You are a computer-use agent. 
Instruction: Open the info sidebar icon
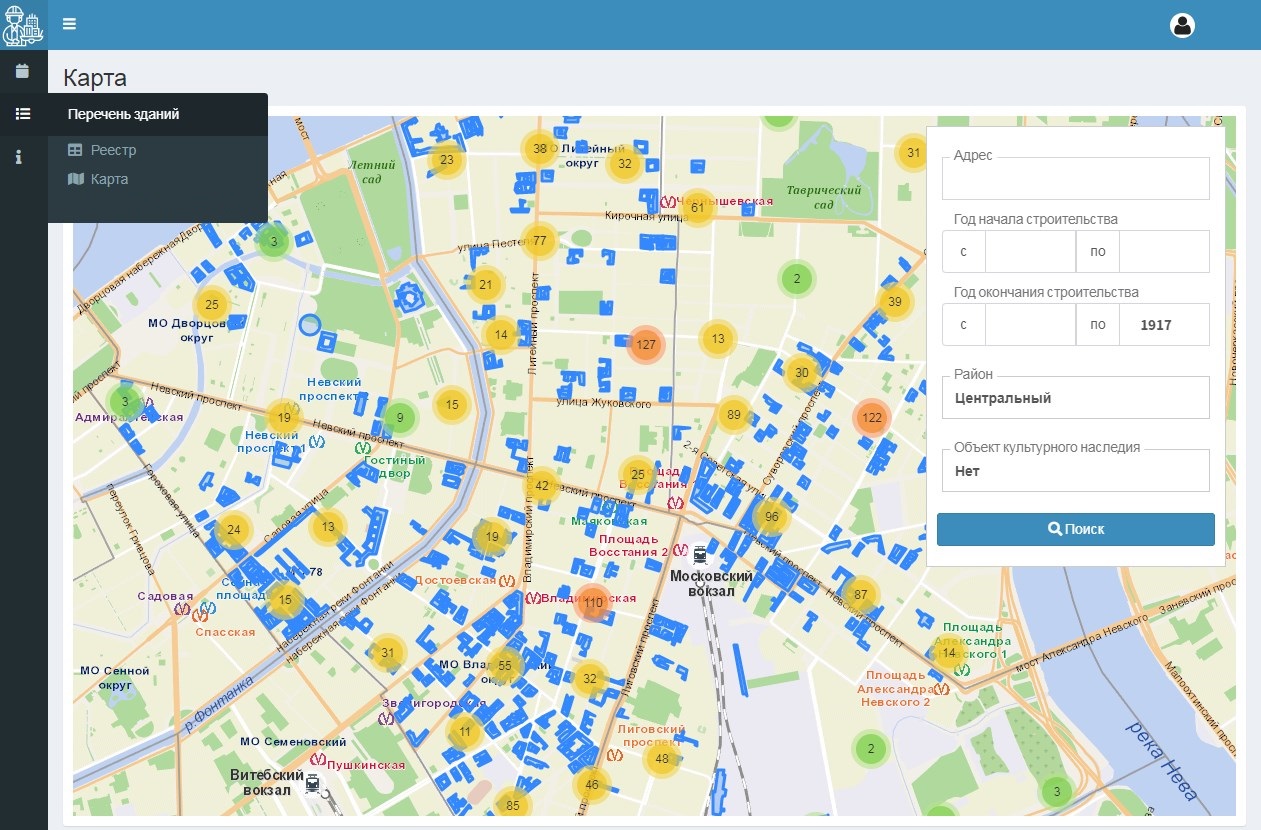click(x=19, y=157)
